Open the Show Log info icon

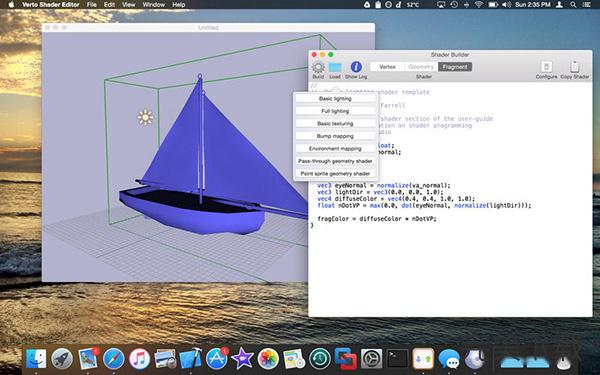pos(356,67)
